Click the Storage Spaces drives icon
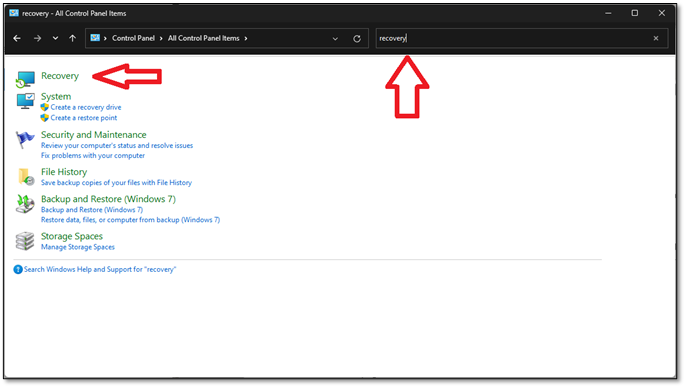Viewport: 686px width, 388px height. click(25, 241)
